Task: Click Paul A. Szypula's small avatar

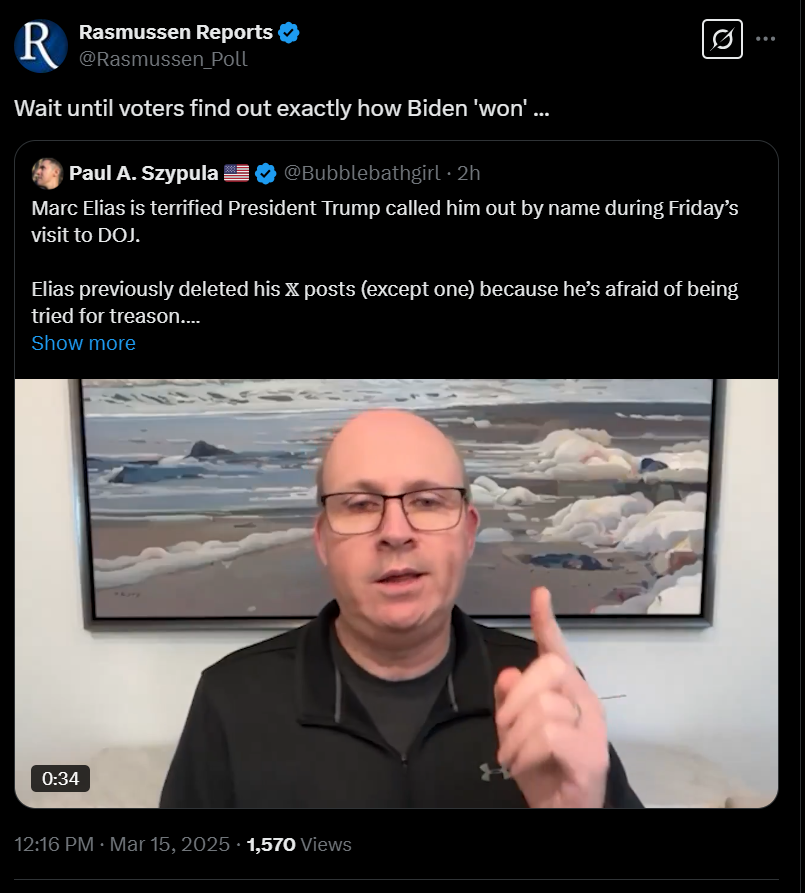Action: (x=47, y=173)
